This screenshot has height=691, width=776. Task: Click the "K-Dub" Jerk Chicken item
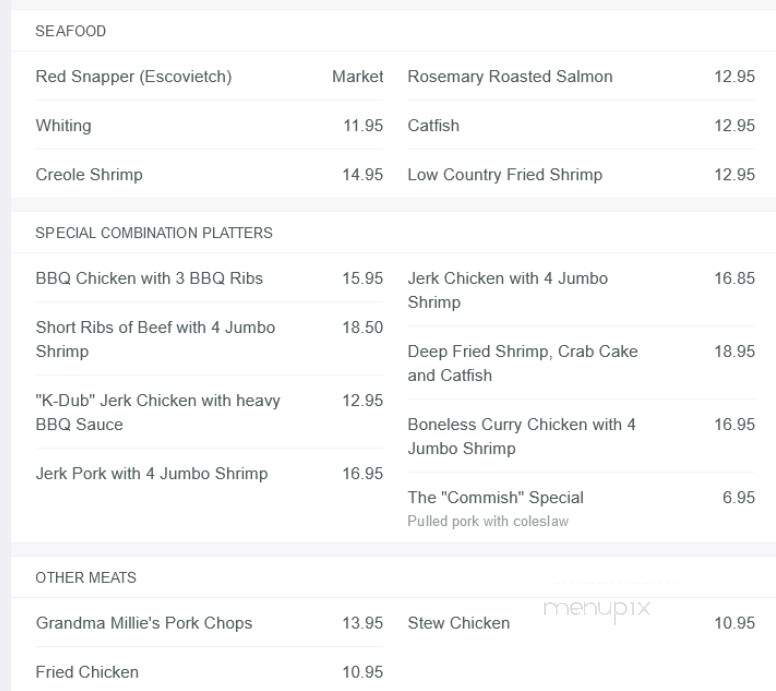click(x=157, y=412)
